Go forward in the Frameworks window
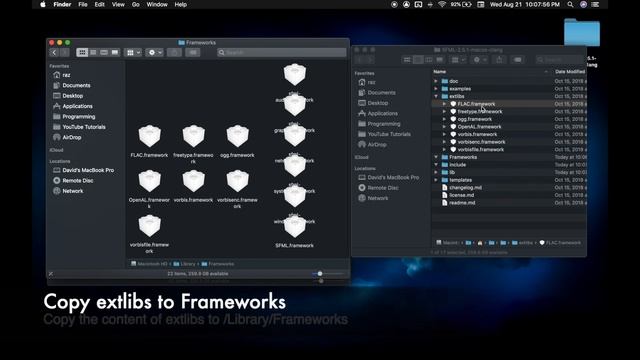Image resolution: width=640 pixels, height=360 pixels. 64,53
